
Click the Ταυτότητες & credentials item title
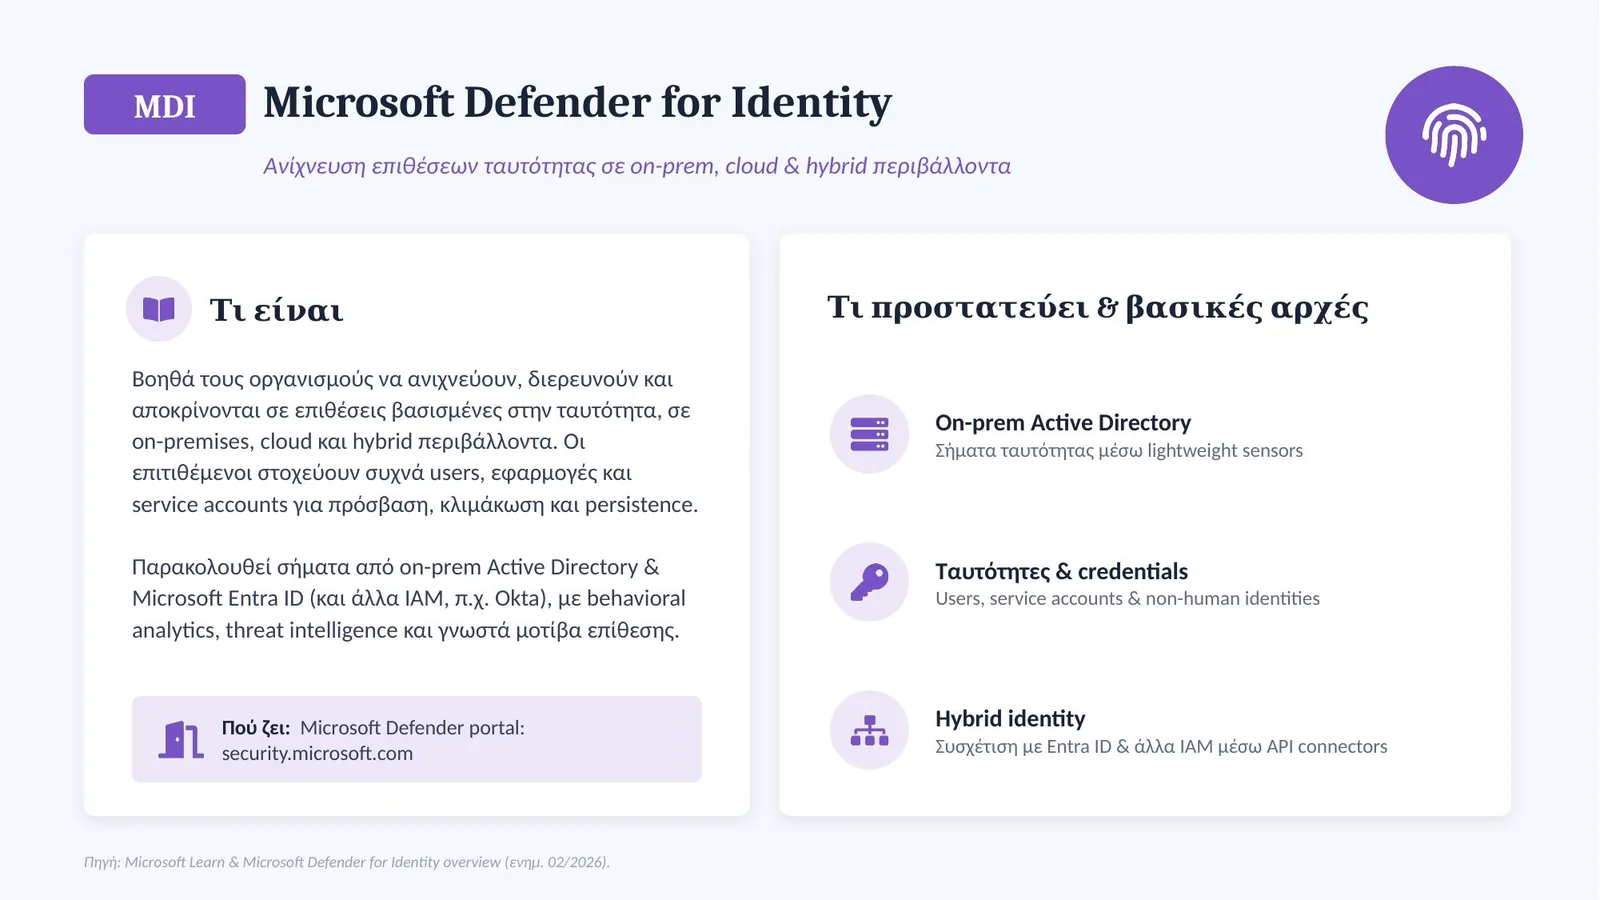tap(1061, 571)
